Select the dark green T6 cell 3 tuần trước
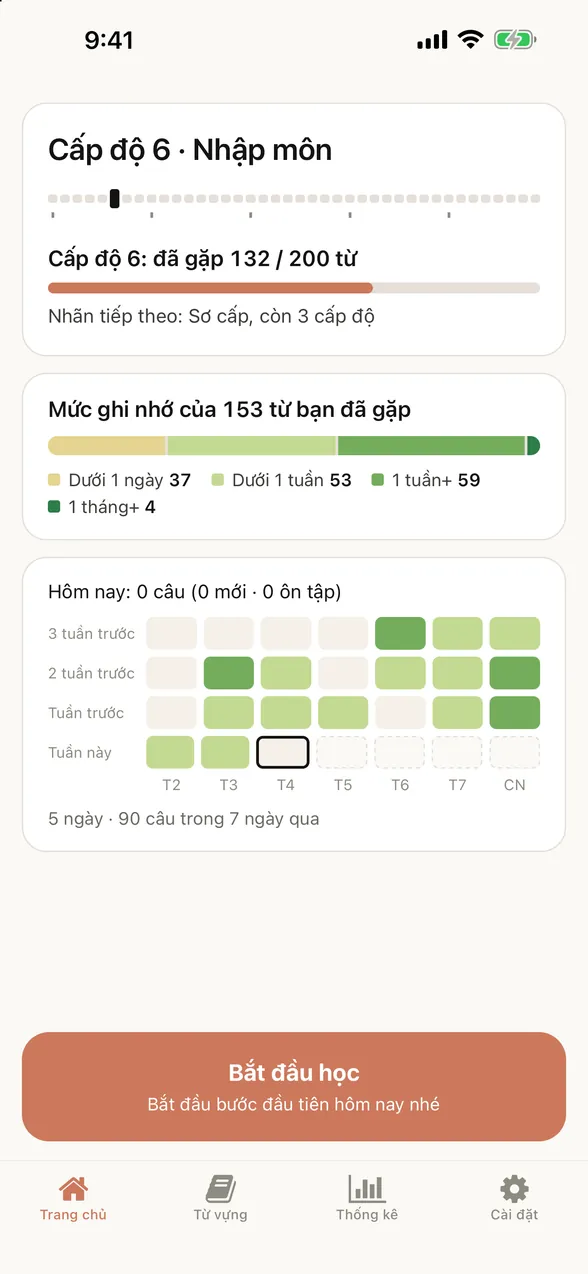Viewport: 588px width, 1274px height. tap(400, 633)
